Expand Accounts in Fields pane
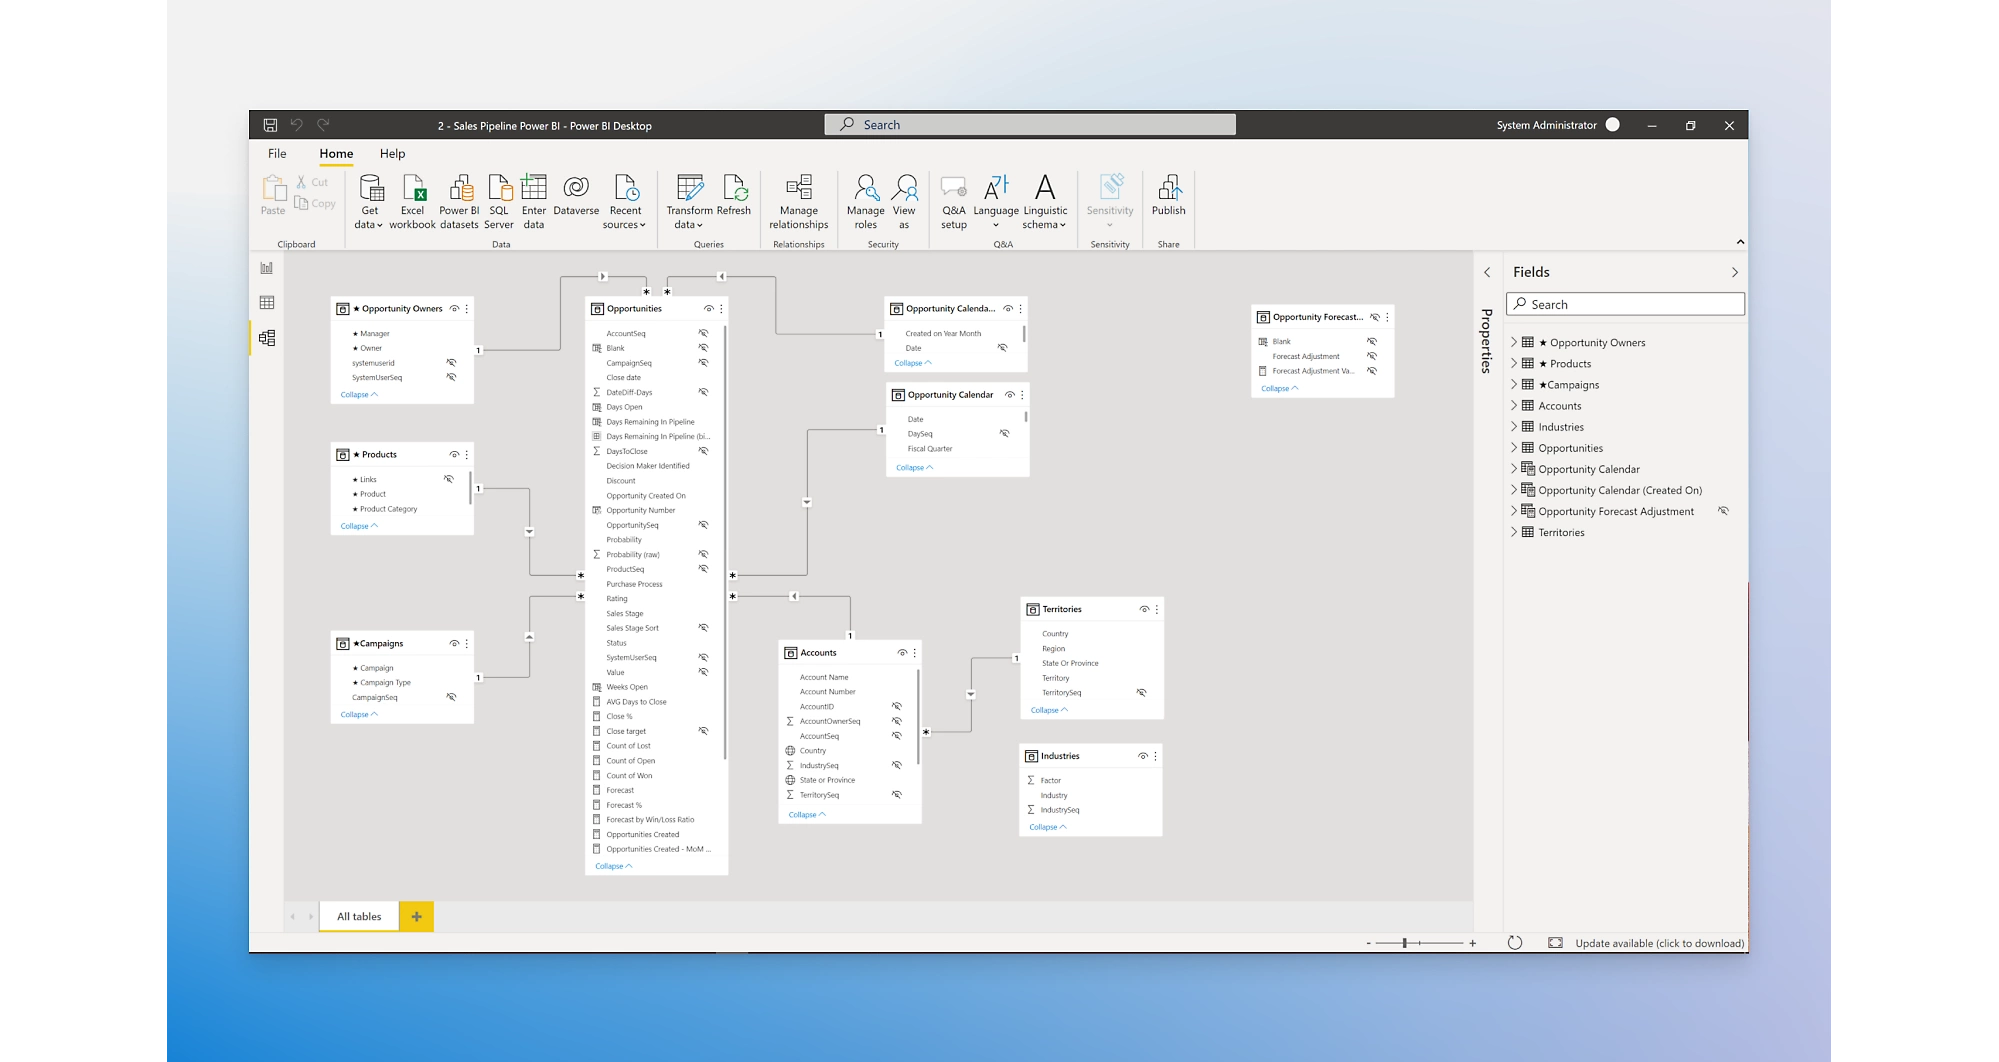The width and height of the screenshot is (1999, 1062). [x=1514, y=406]
